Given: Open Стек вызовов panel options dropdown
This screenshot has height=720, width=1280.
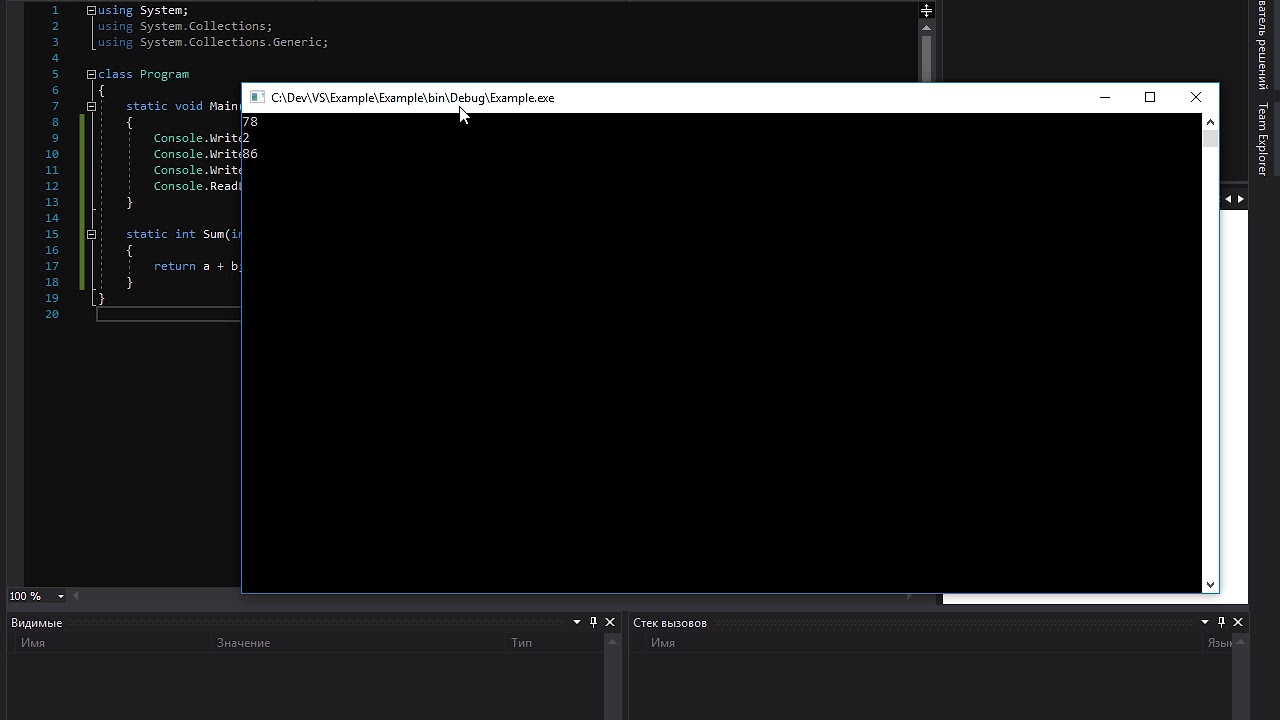Looking at the screenshot, I should [1205, 622].
